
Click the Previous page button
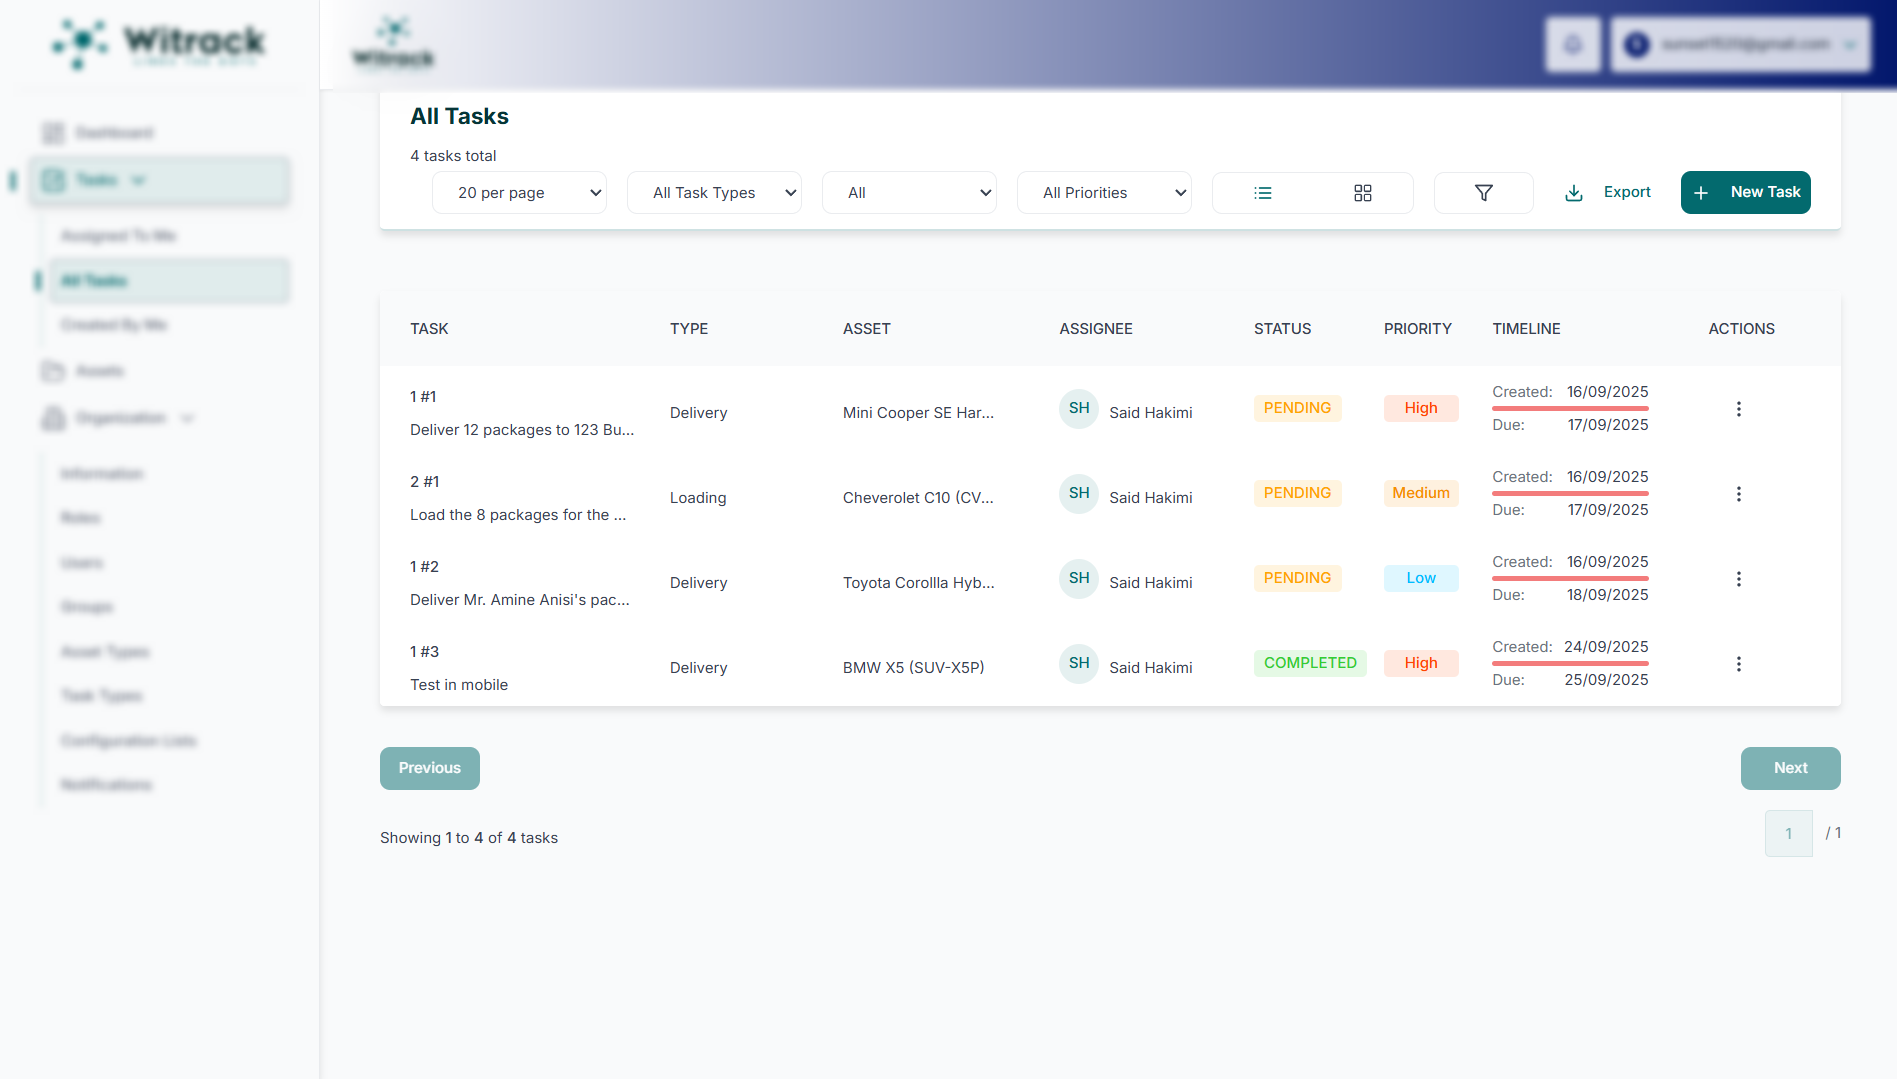point(429,768)
